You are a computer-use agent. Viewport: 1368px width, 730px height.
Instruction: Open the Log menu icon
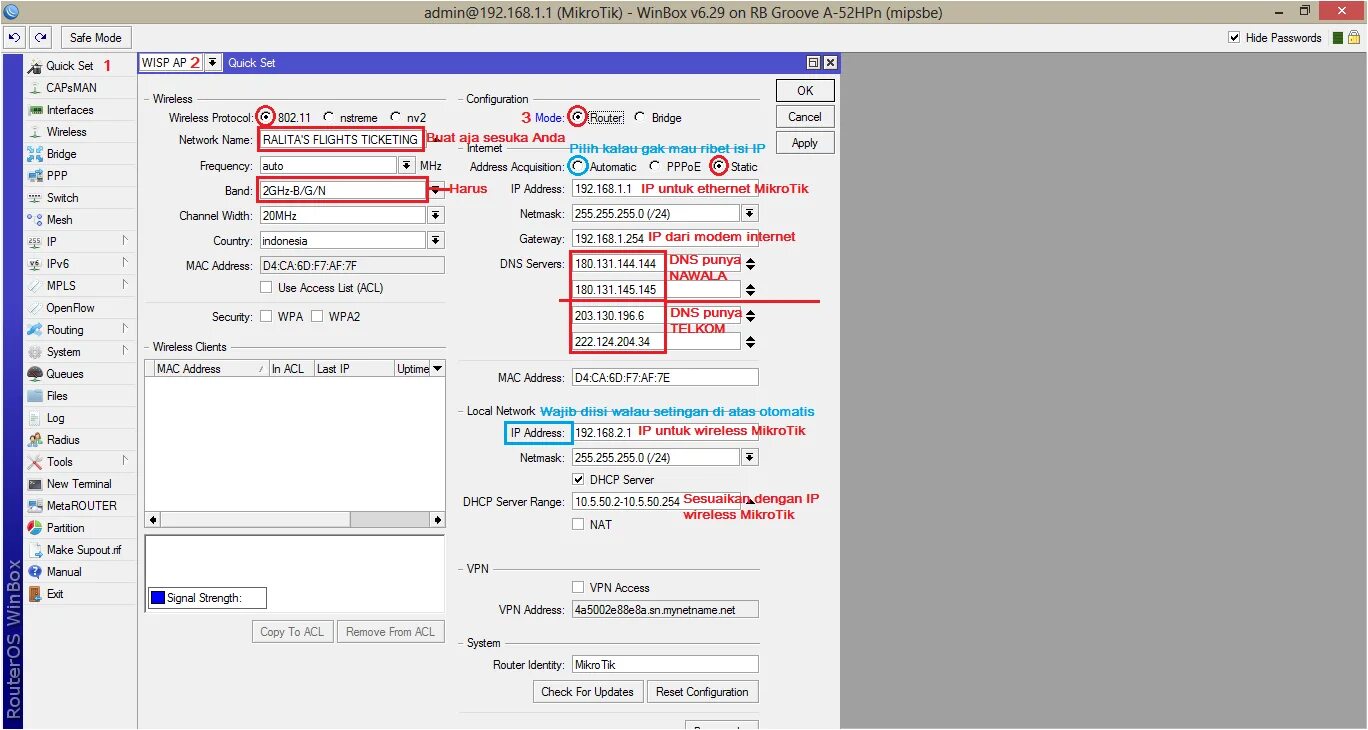(x=35, y=418)
